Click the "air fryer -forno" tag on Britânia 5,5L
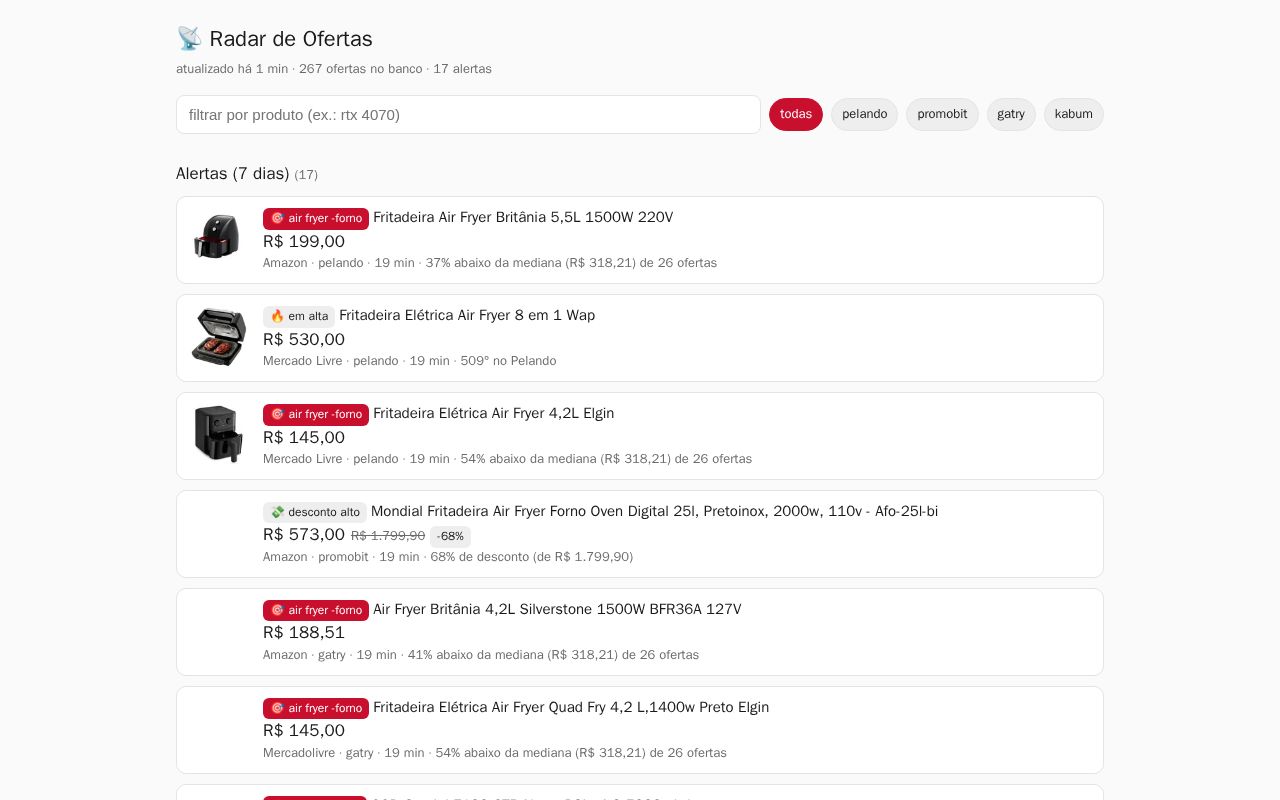 pos(316,218)
